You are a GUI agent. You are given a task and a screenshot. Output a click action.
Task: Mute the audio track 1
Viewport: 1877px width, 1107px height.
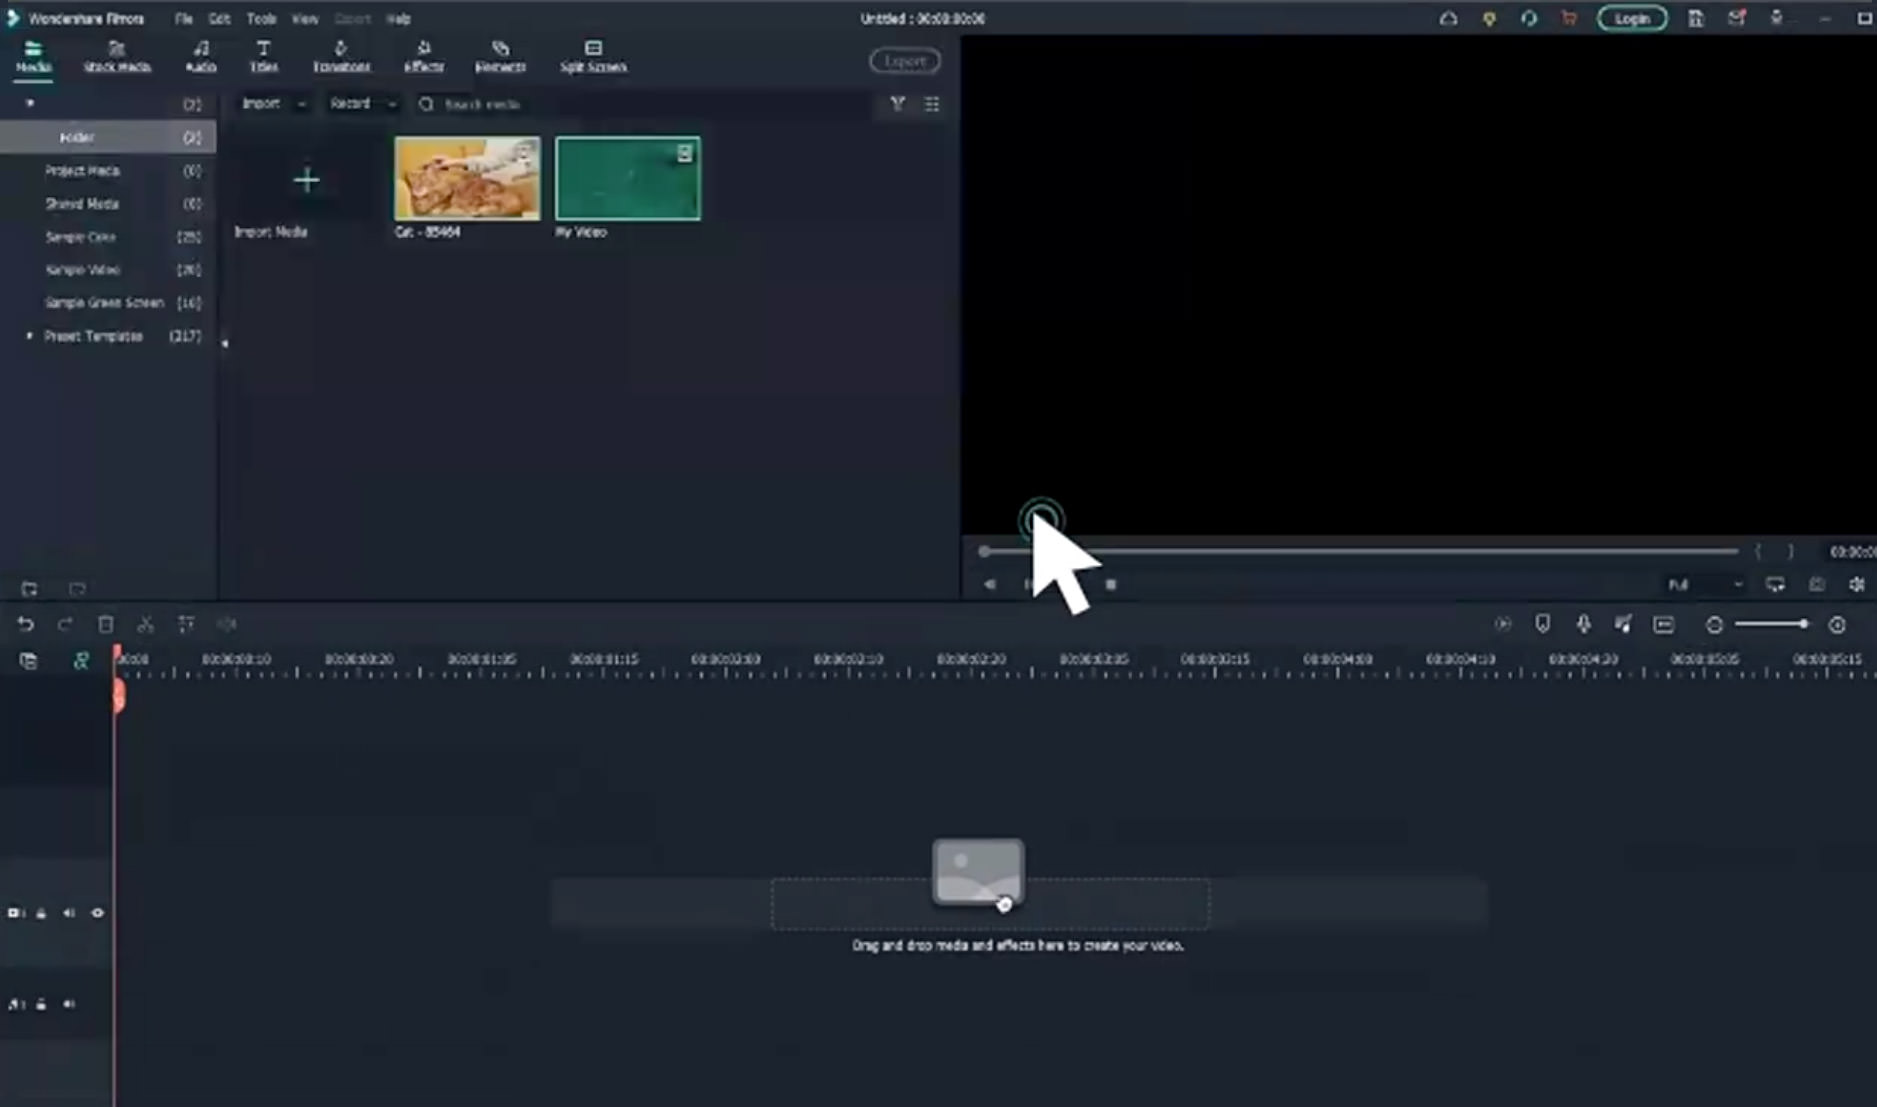[x=69, y=1004]
